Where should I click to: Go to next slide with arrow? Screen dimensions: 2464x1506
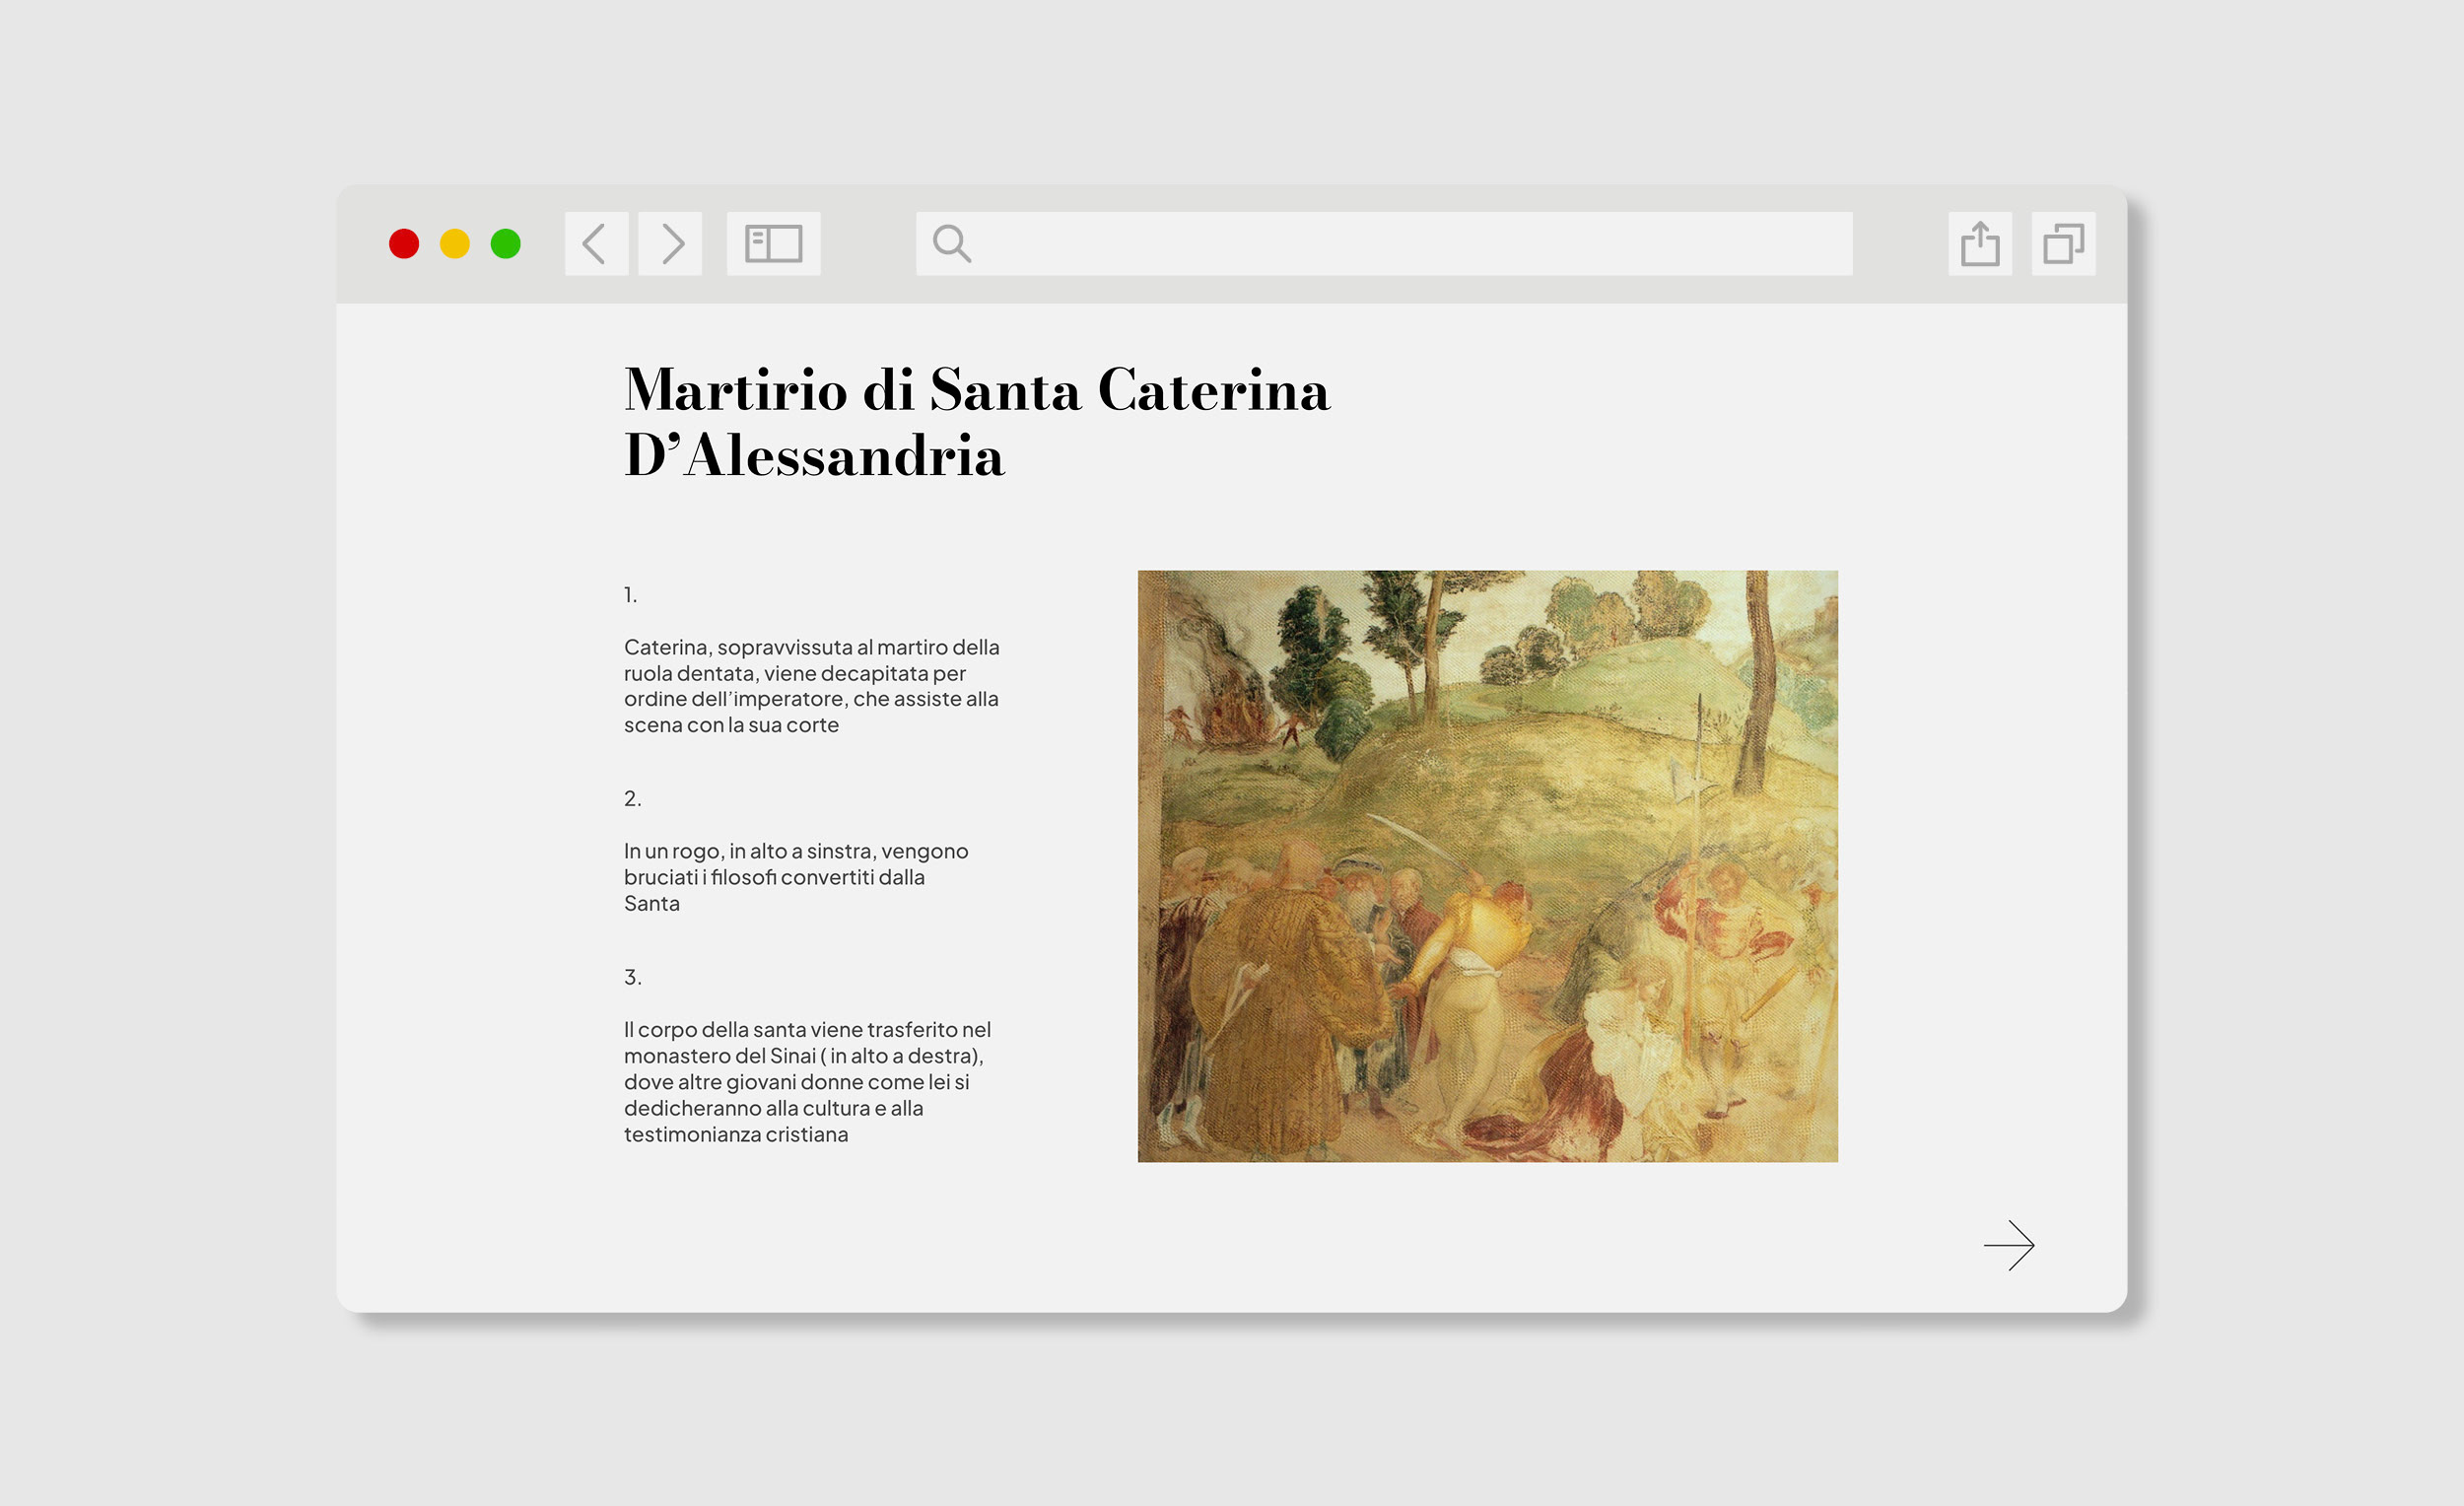coord(2009,1245)
